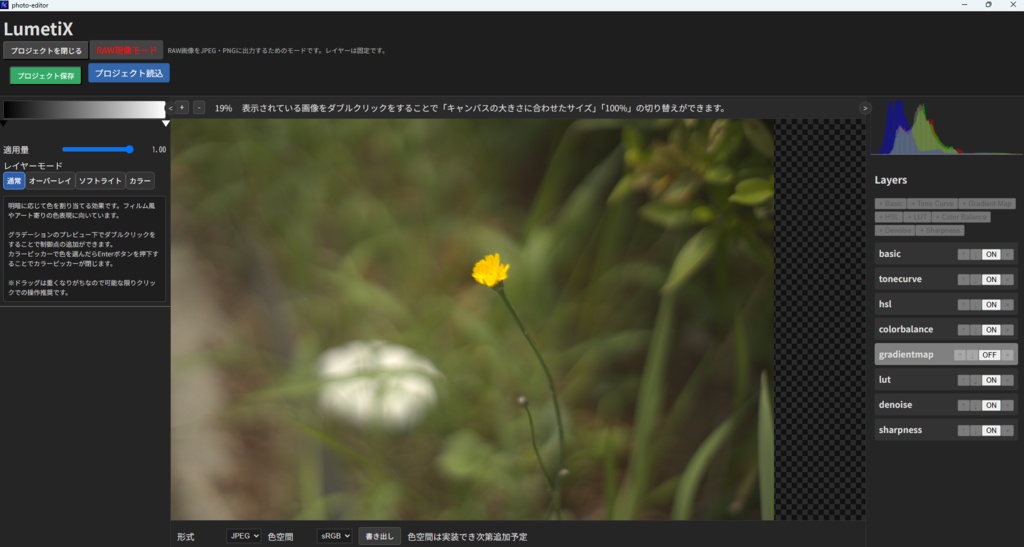
Task: Click the + Color Balance add-layer button
Action: coord(961,217)
